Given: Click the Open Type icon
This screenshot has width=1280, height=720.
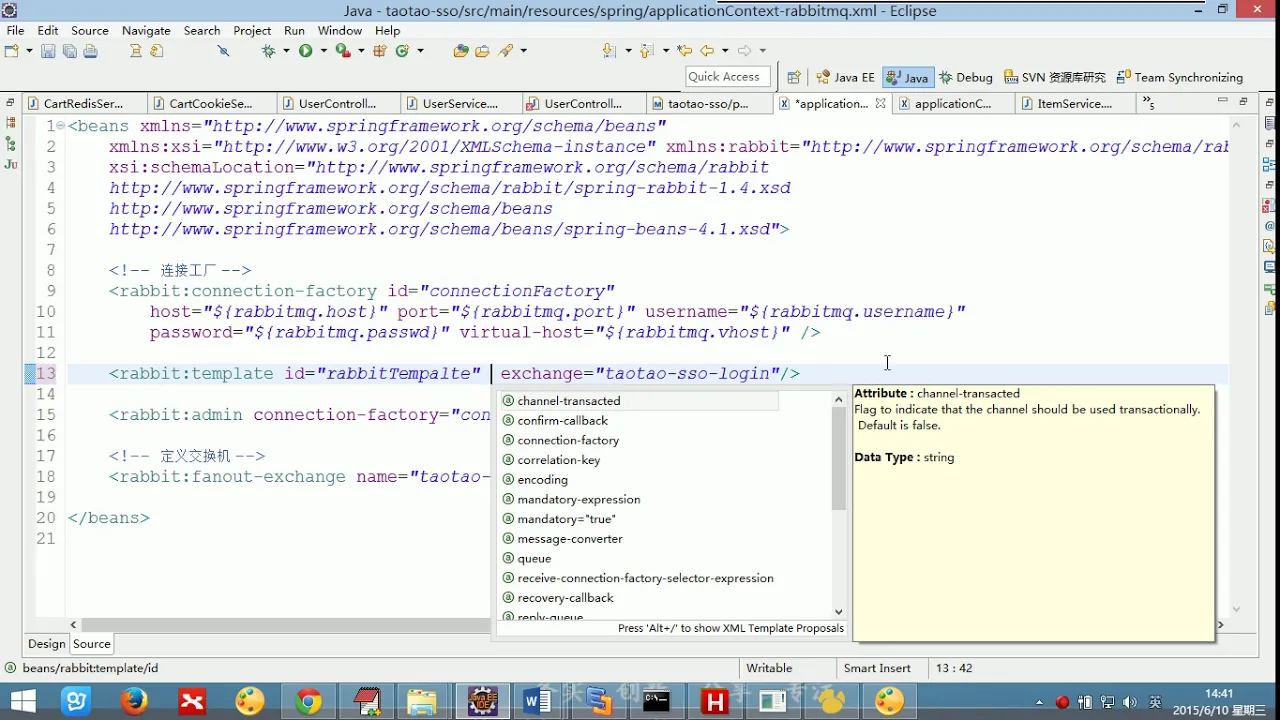Looking at the screenshot, I should 460,51.
